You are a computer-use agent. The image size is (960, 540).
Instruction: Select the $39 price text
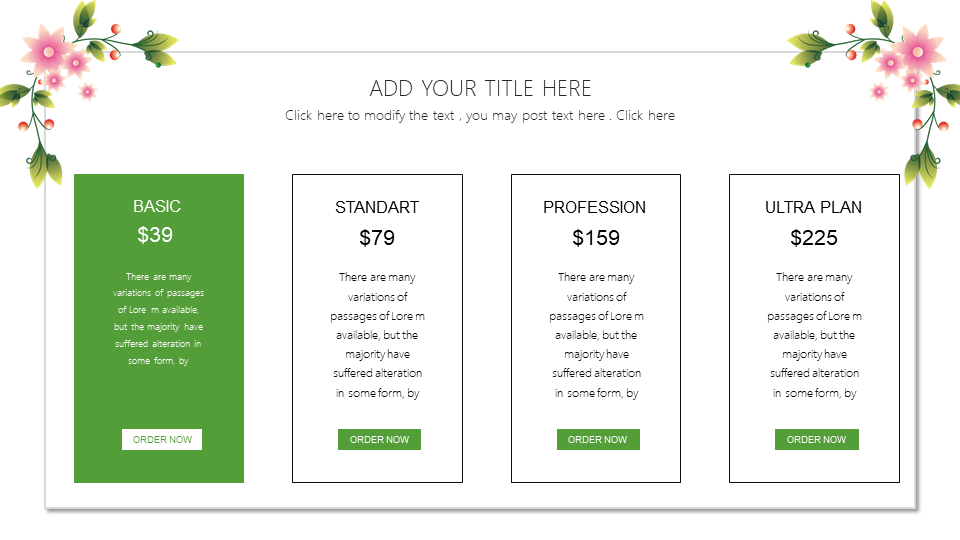coord(155,235)
